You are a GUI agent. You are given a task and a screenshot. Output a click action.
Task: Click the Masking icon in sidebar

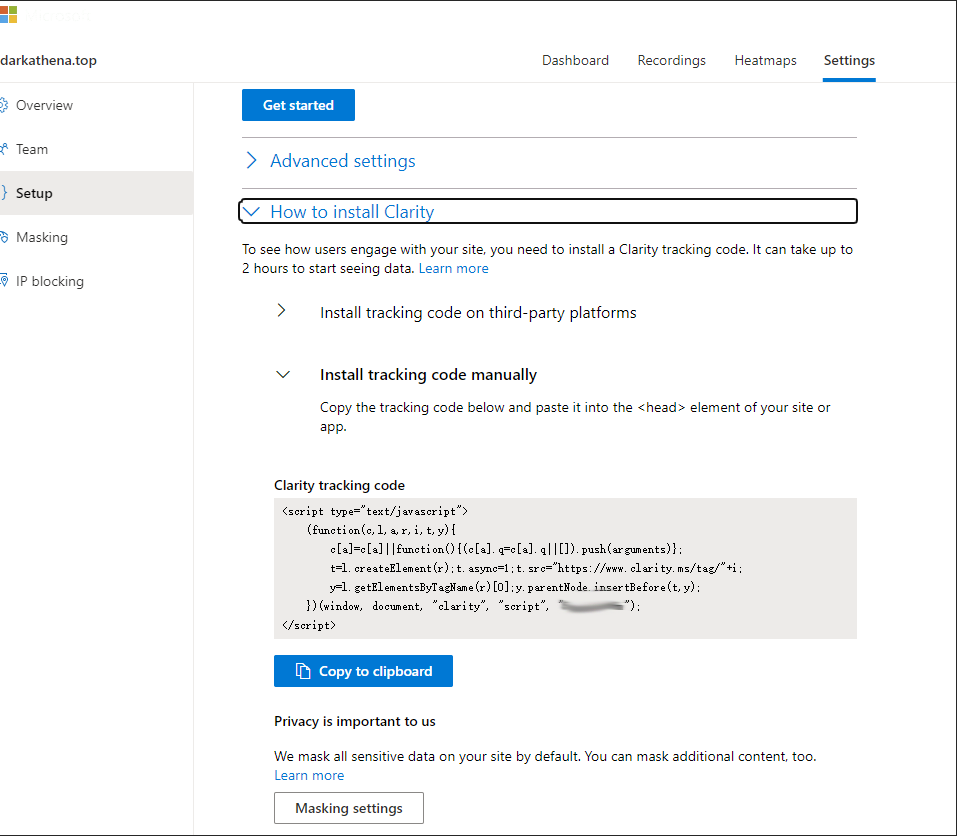(x=4, y=237)
